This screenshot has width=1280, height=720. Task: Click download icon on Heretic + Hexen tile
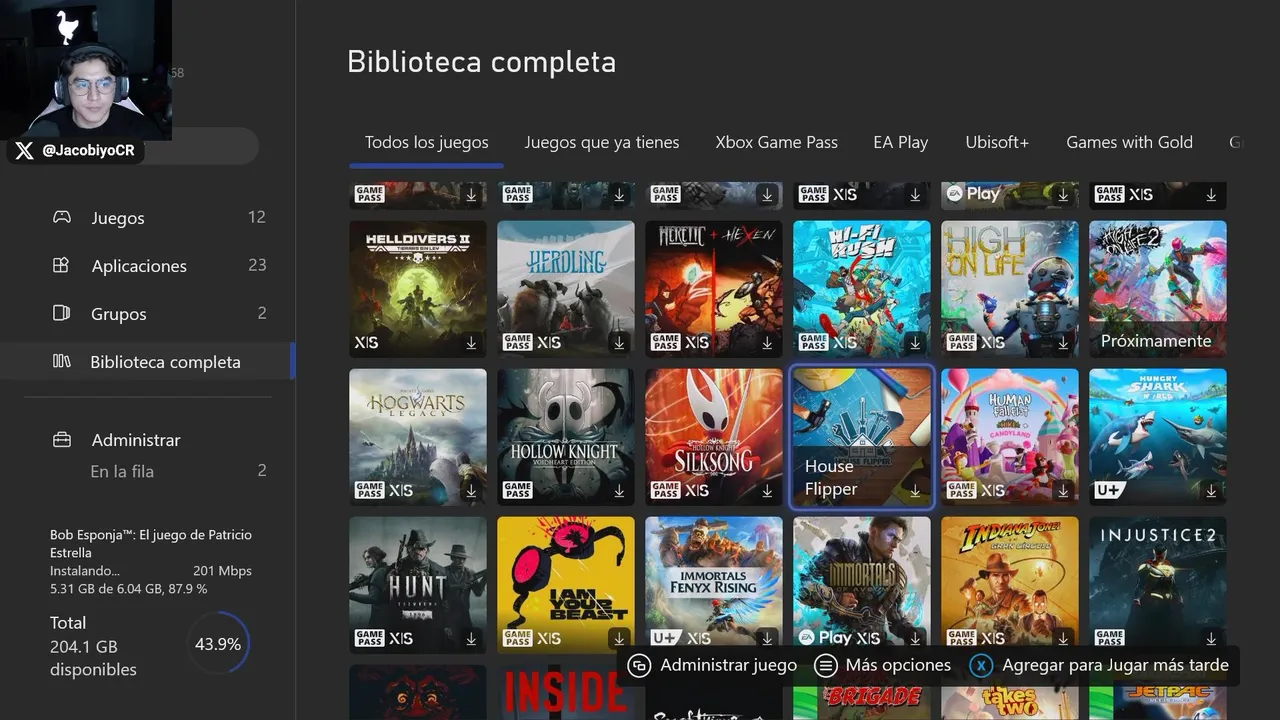click(767, 343)
